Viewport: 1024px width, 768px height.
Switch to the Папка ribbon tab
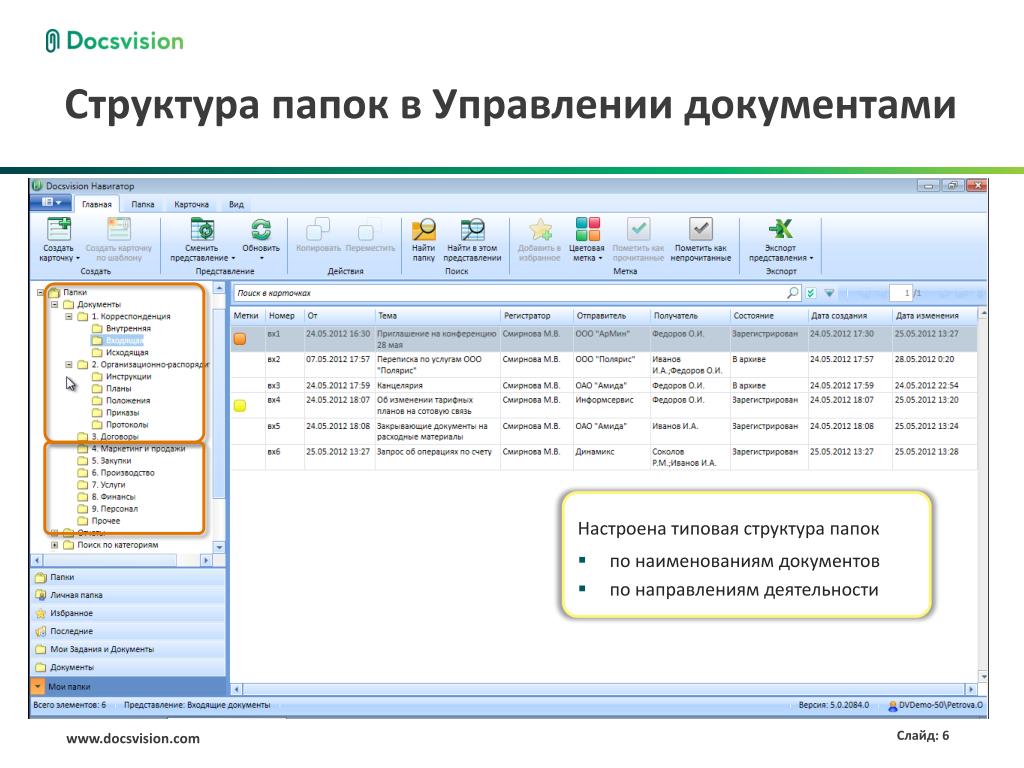coord(142,204)
